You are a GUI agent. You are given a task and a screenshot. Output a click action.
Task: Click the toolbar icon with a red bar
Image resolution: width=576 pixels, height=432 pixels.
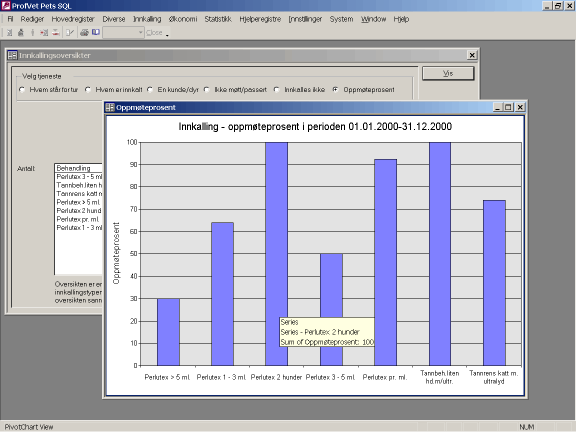55,33
